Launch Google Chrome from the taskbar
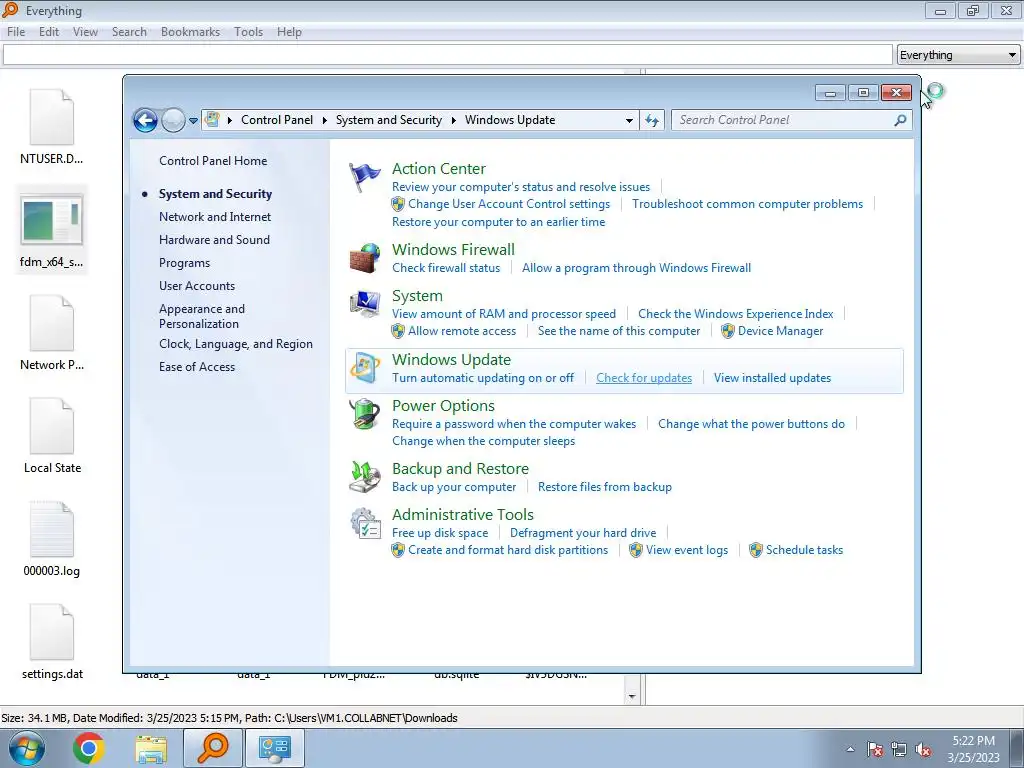 89,748
